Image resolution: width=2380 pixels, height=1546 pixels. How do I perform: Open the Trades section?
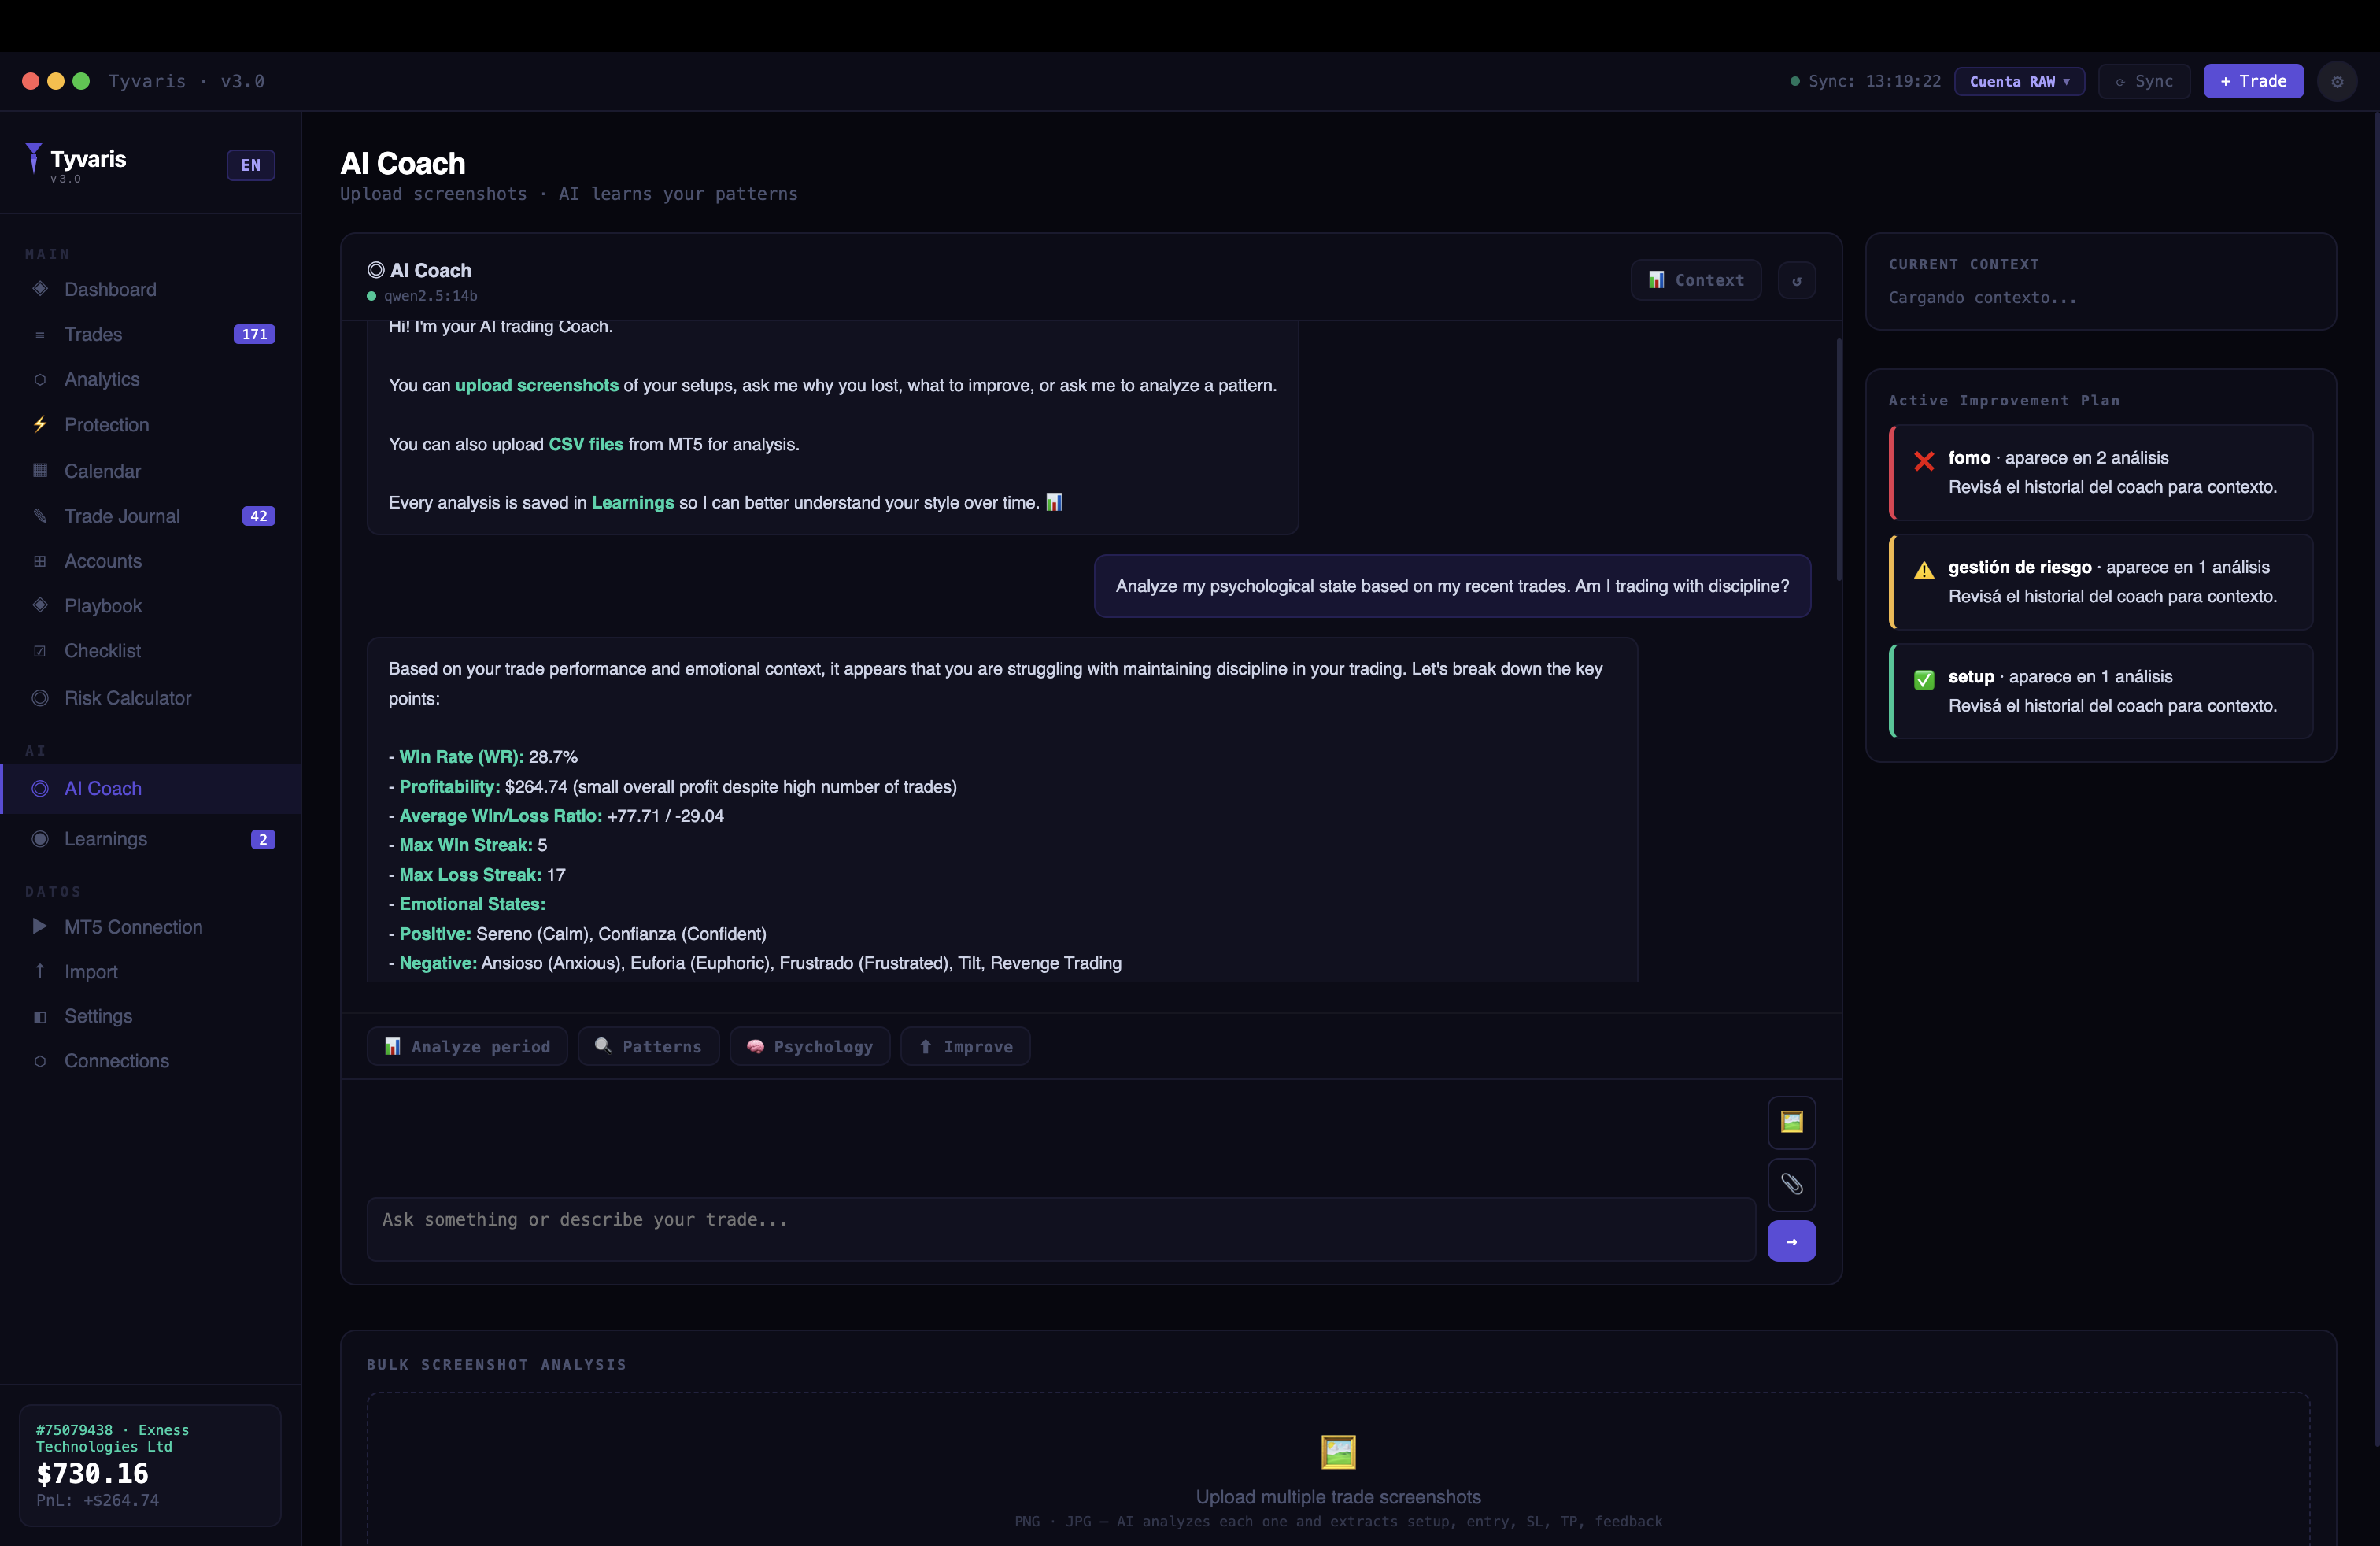[150, 334]
